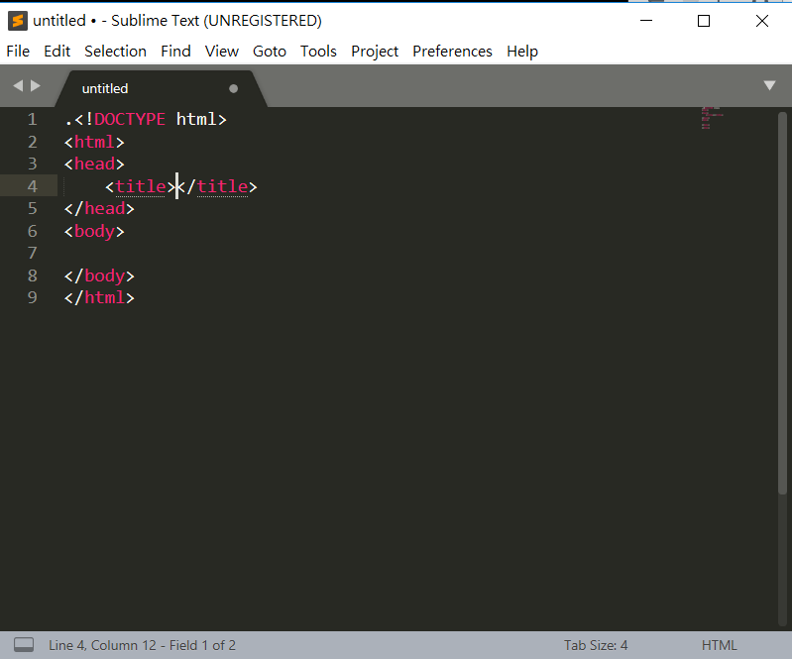Open the Tools menu
This screenshot has width=792, height=659.
(x=318, y=51)
